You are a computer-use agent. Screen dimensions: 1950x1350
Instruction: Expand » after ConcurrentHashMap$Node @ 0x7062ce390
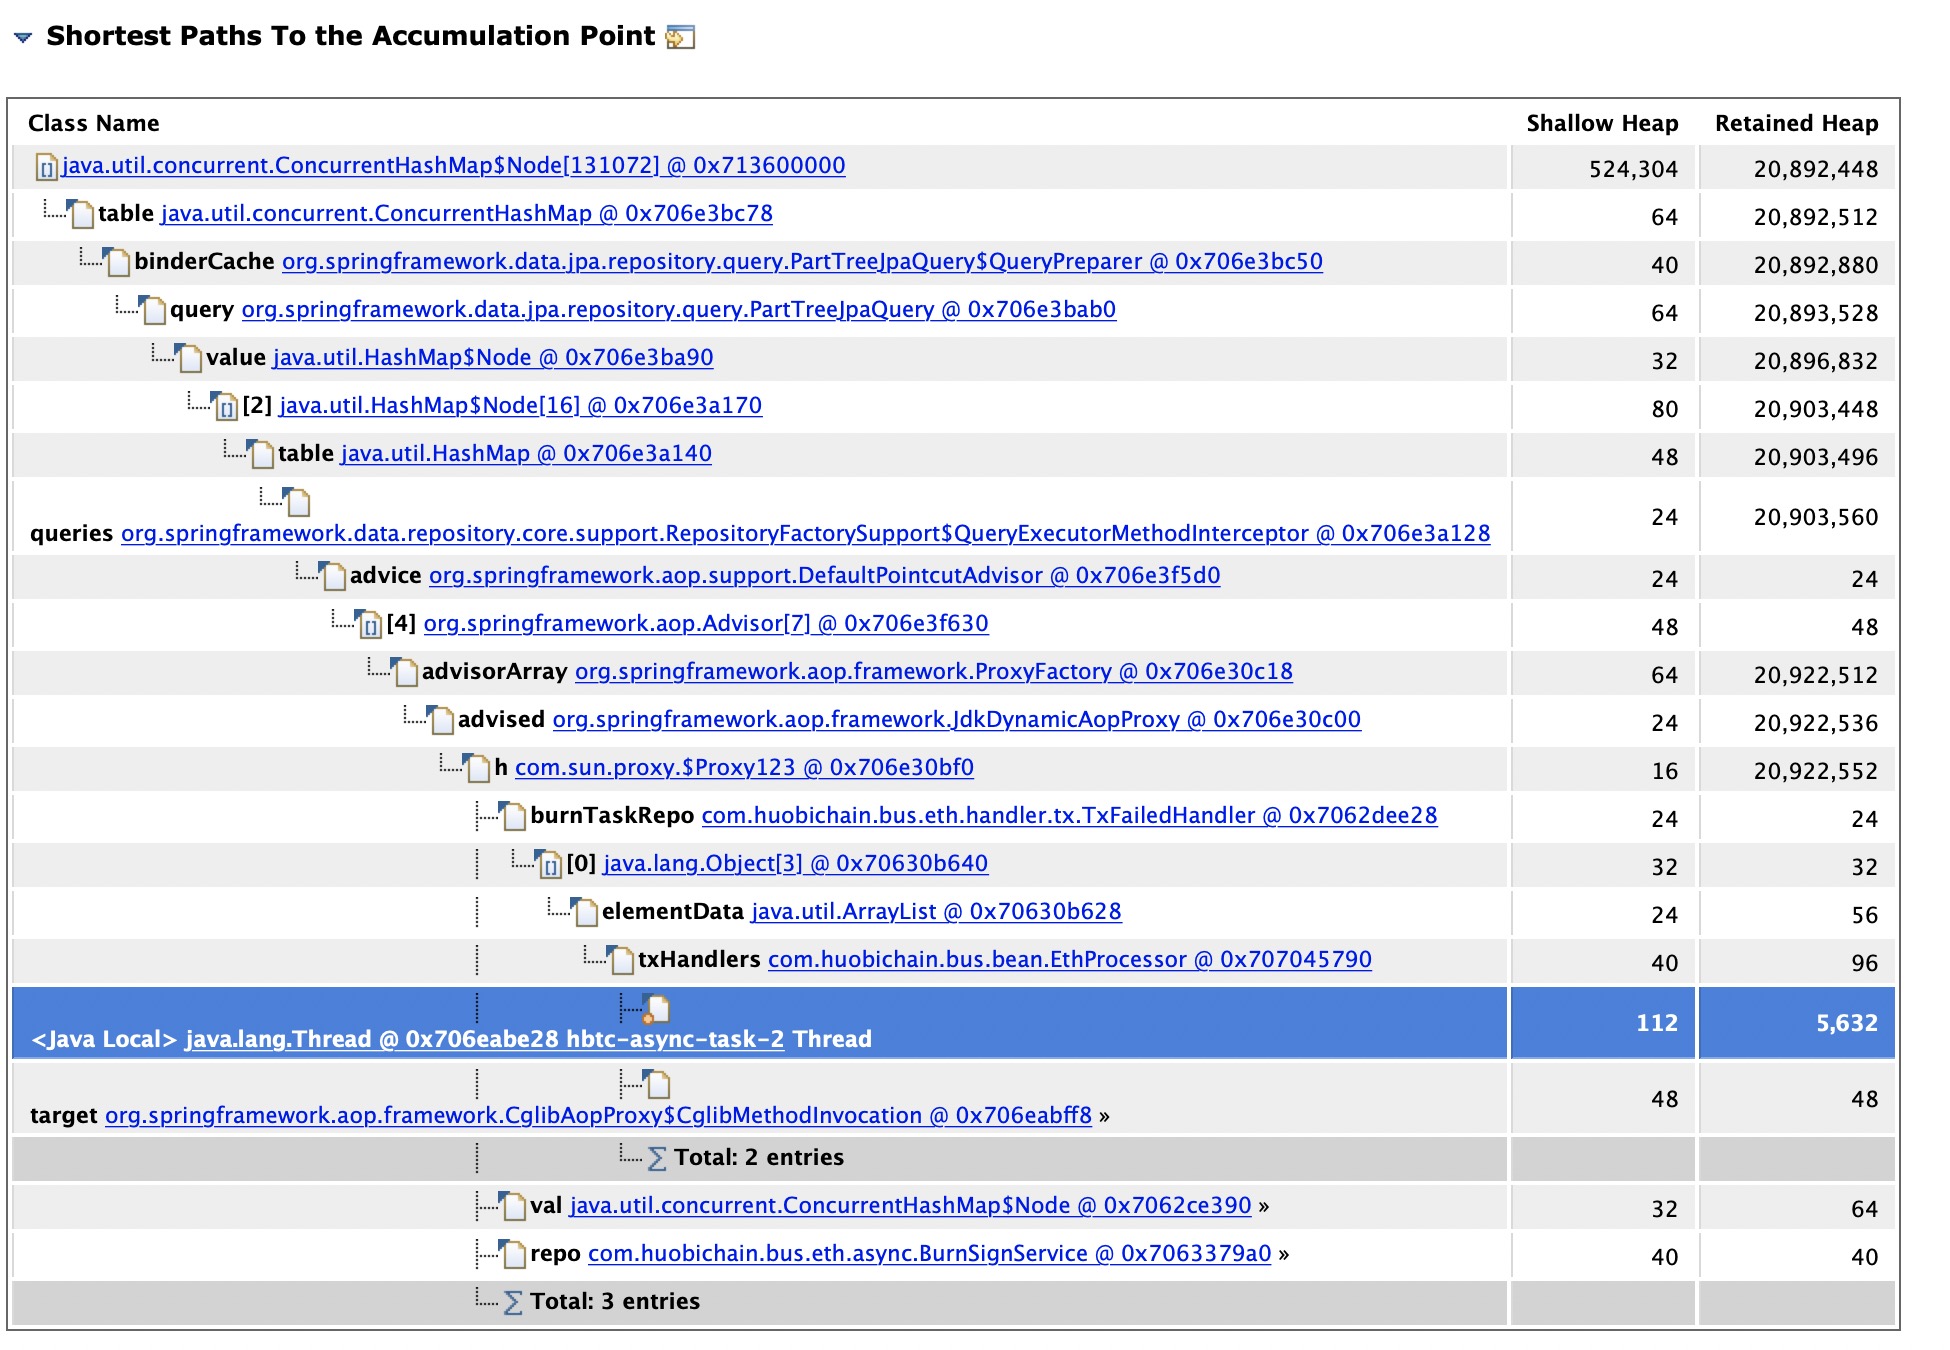(x=1264, y=1206)
